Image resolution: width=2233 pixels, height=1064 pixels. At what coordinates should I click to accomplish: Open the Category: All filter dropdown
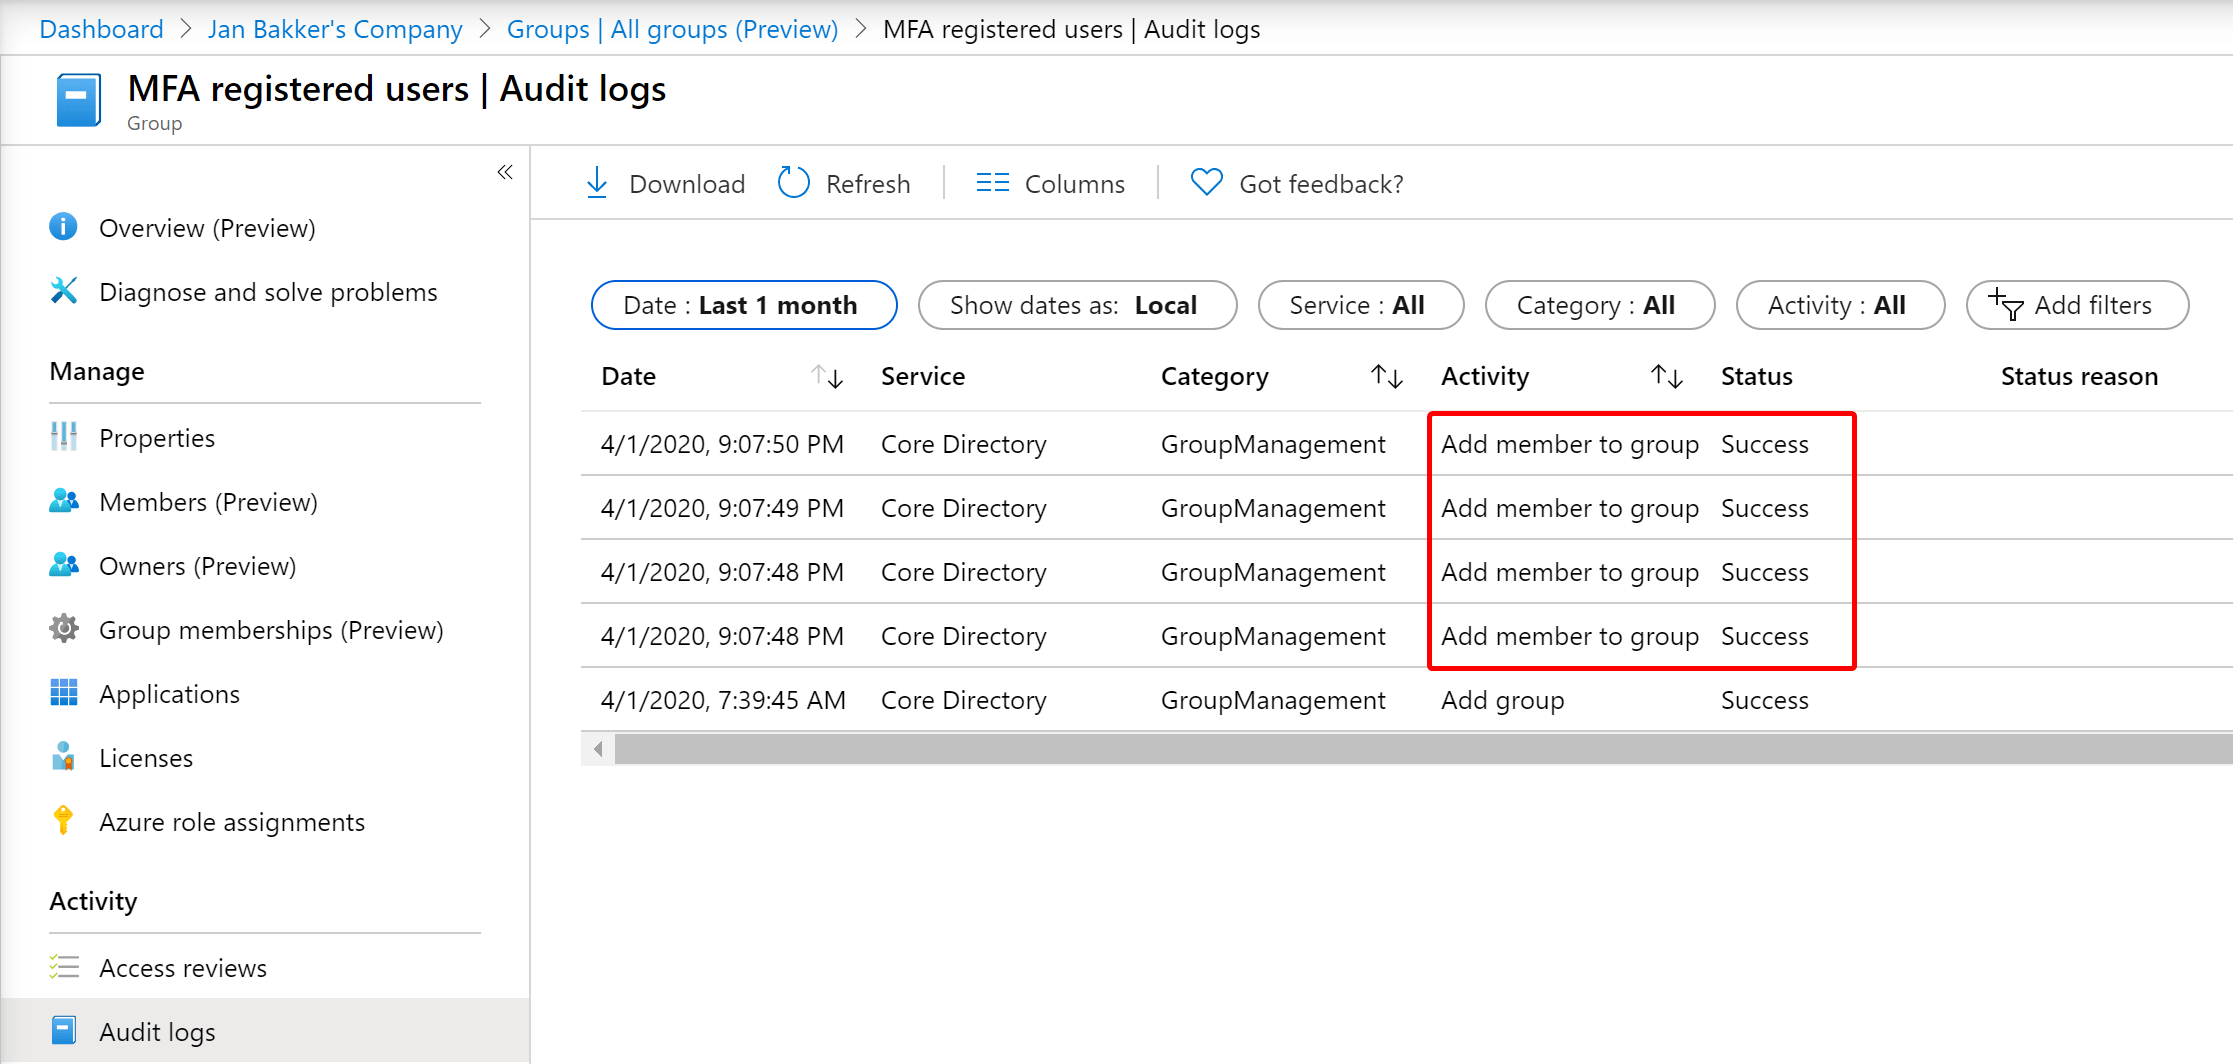[x=1600, y=305]
